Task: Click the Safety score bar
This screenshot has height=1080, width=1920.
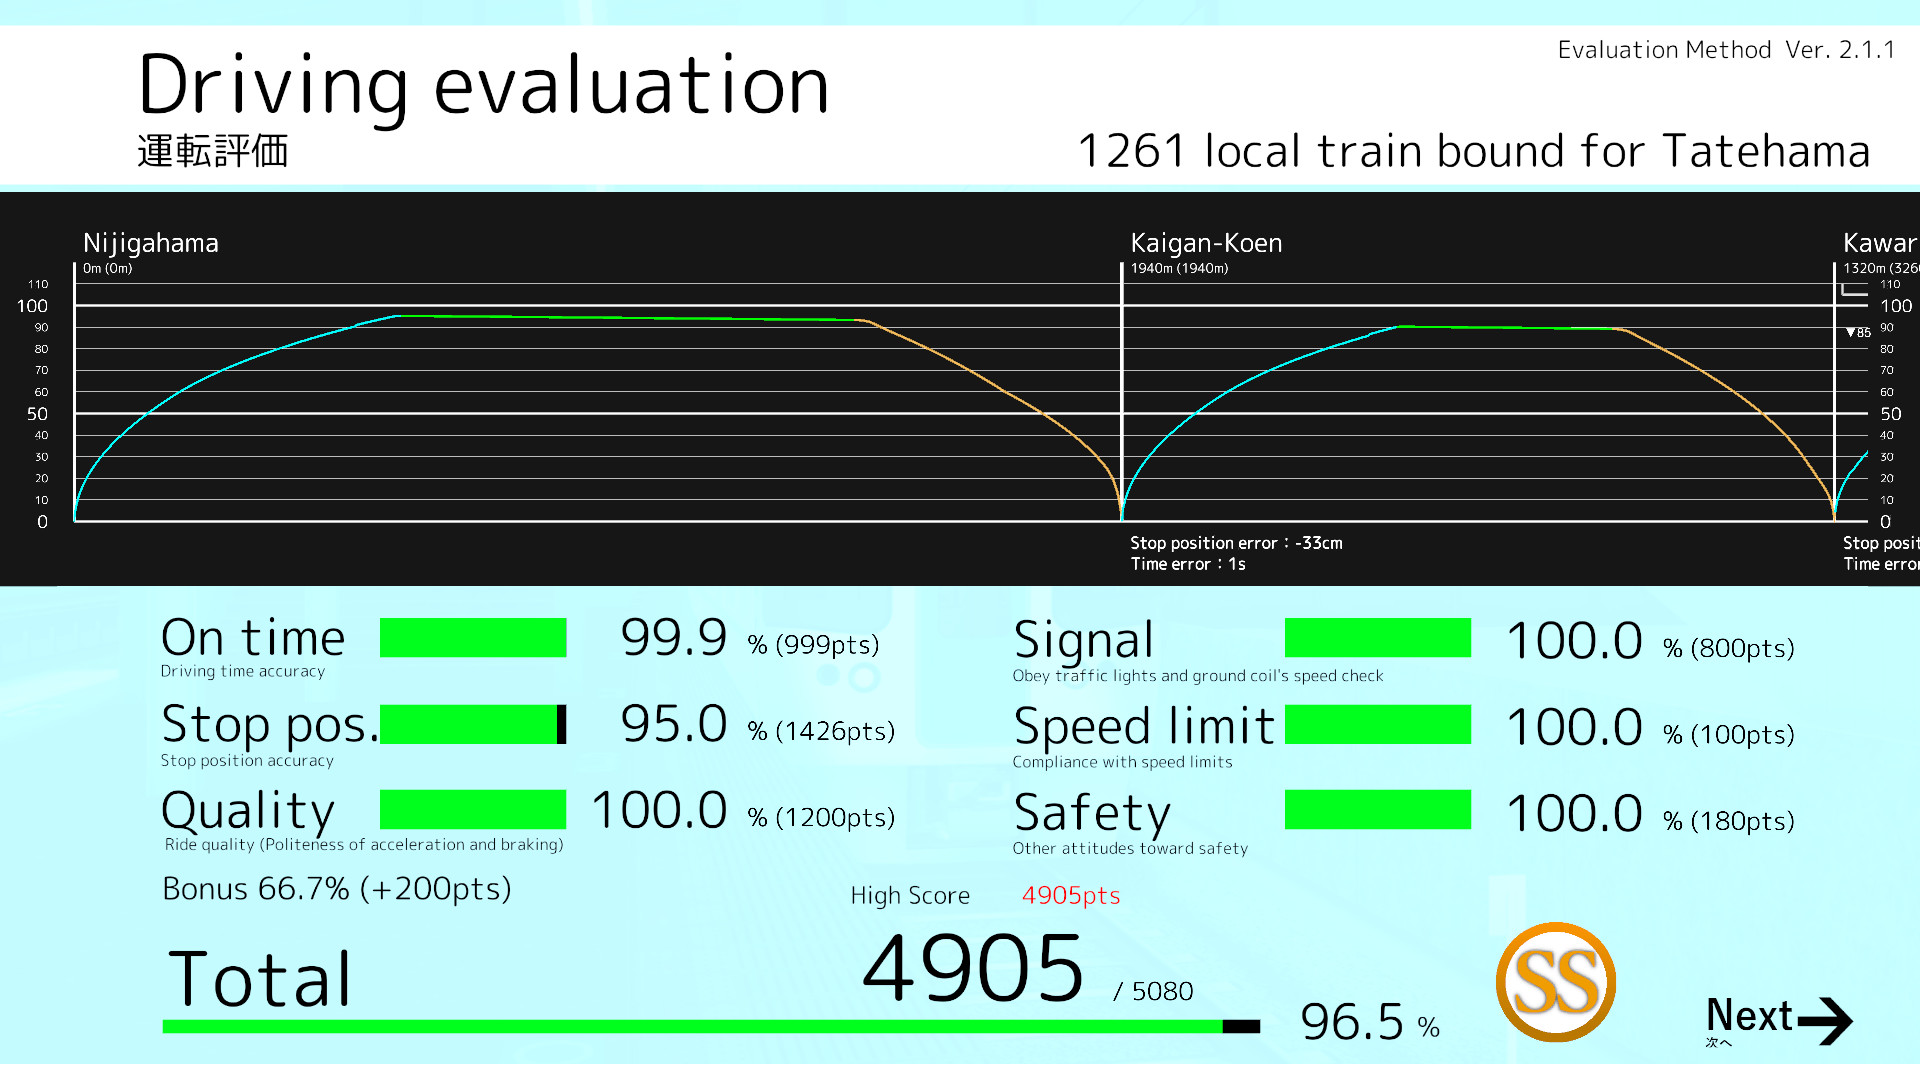Action: 1377,811
